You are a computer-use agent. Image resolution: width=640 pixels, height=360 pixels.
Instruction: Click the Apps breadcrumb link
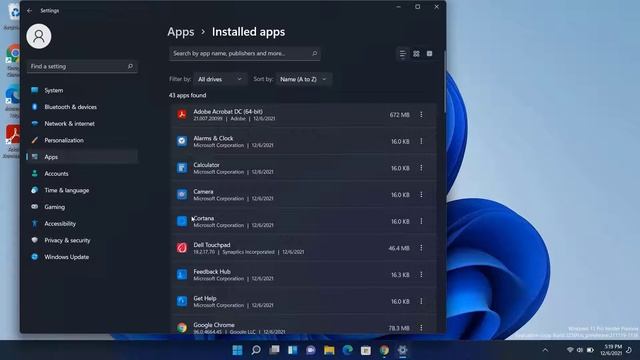pos(181,32)
